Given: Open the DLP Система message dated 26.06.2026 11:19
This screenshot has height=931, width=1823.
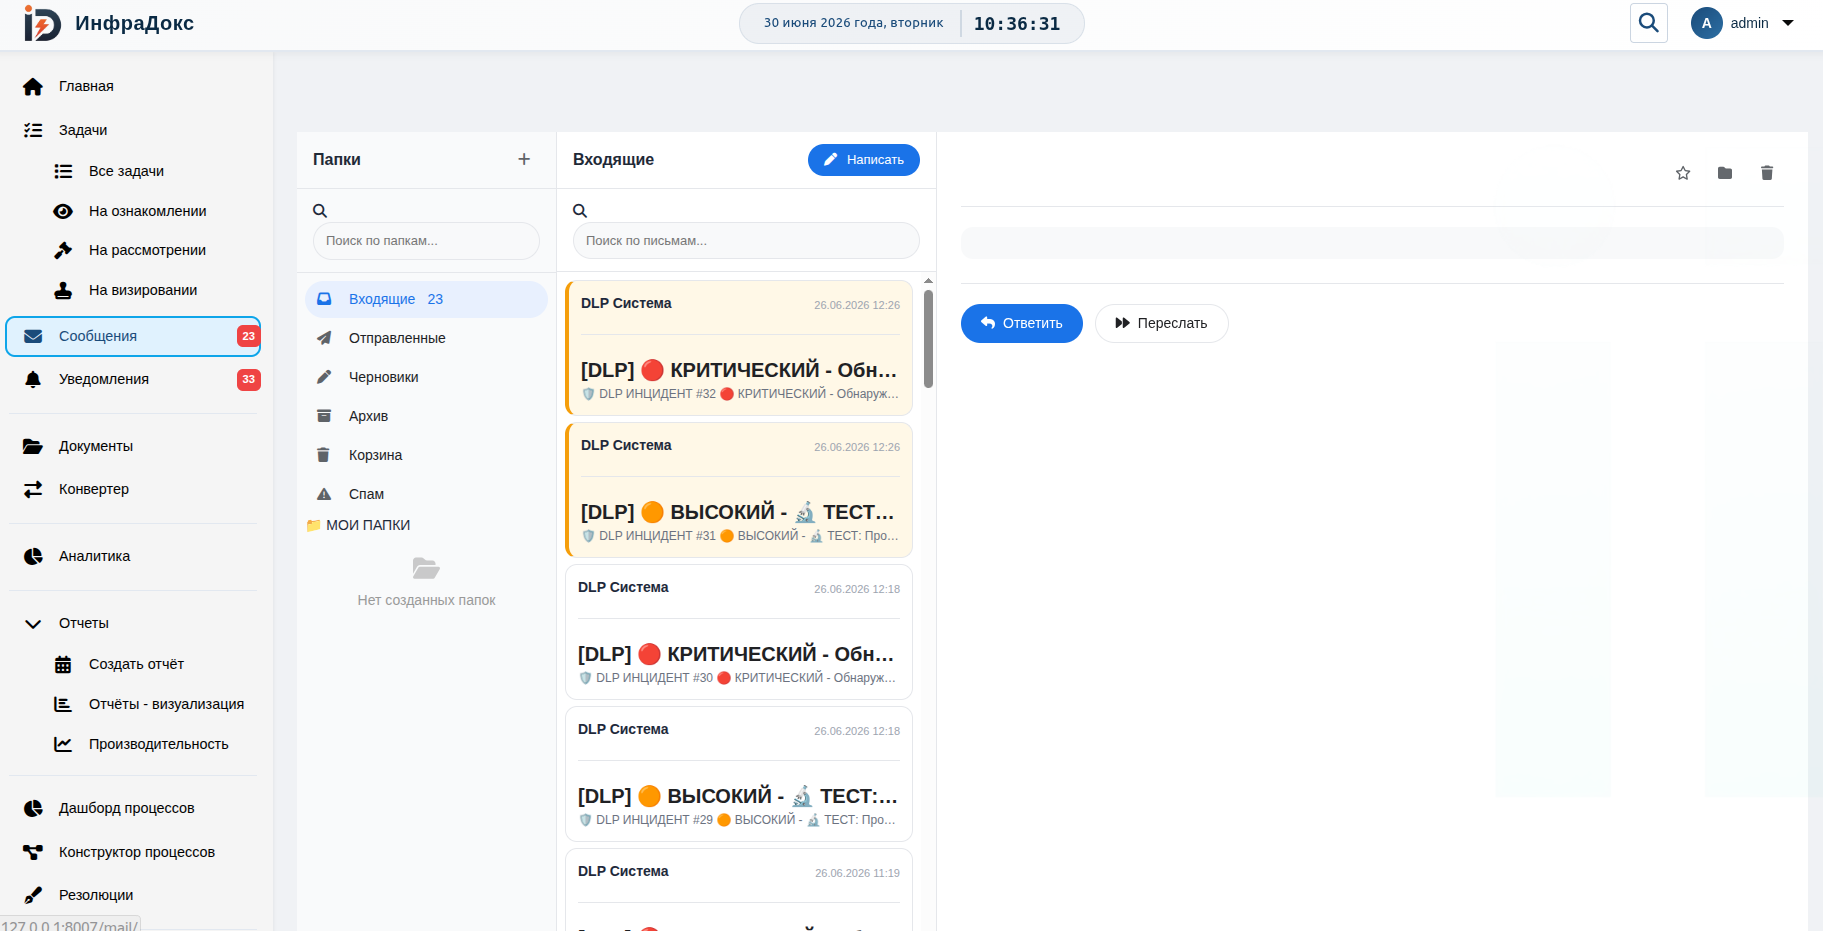Looking at the screenshot, I should tap(739, 890).
